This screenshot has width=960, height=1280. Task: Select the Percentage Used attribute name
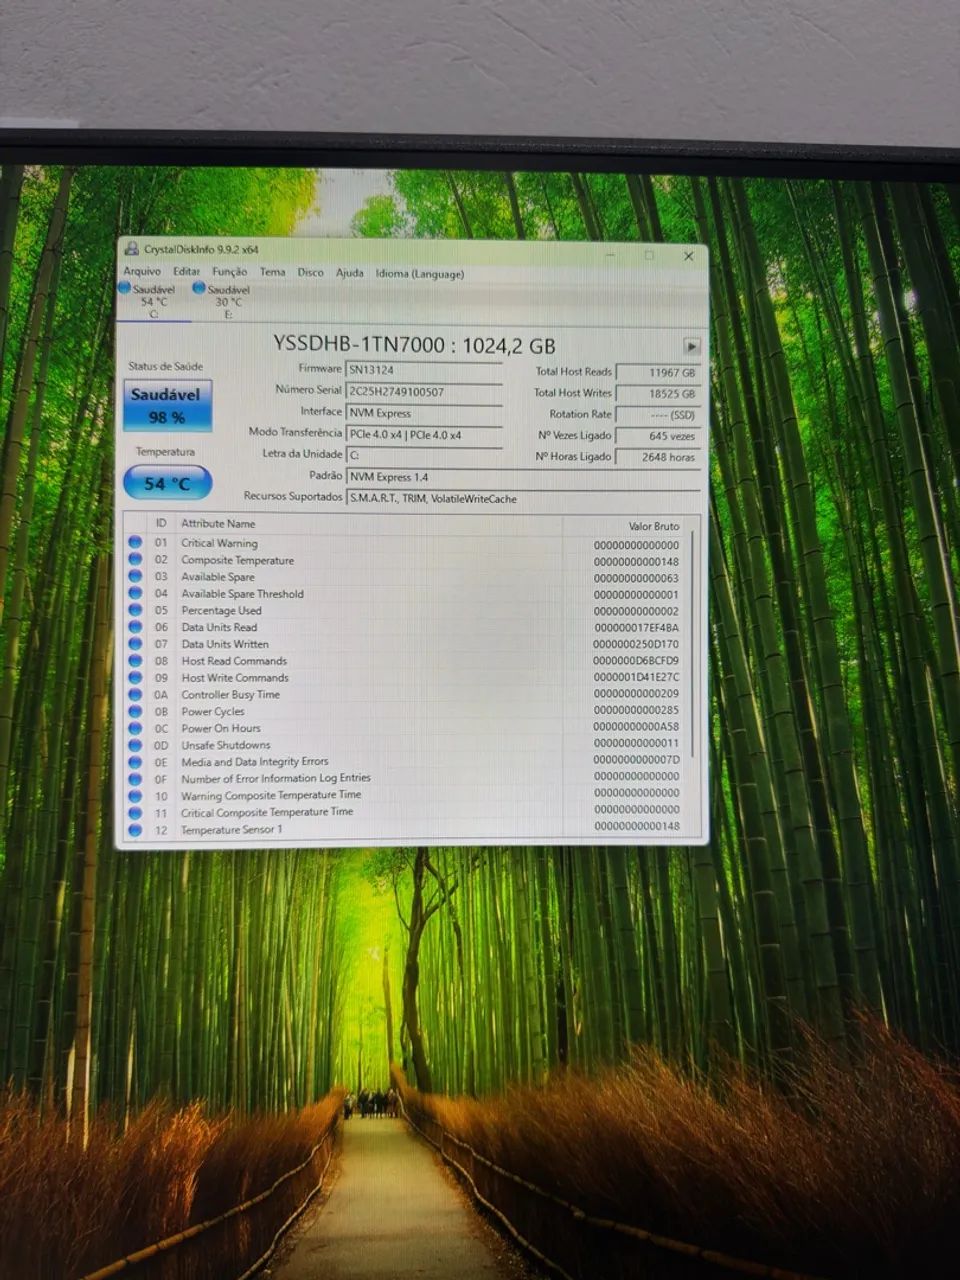click(x=221, y=610)
